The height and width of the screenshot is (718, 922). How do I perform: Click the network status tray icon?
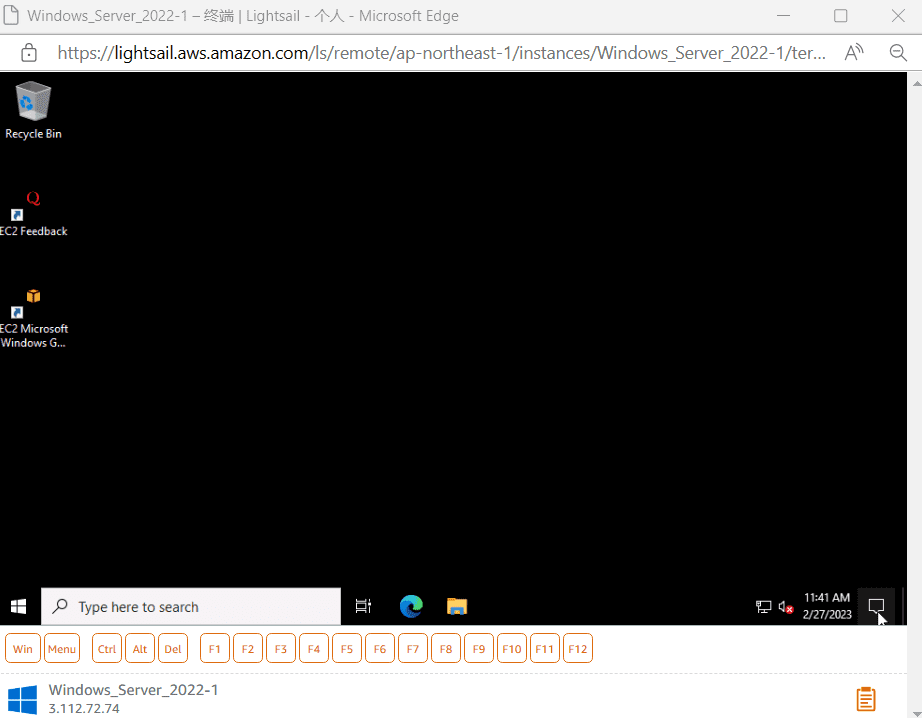[x=764, y=607]
